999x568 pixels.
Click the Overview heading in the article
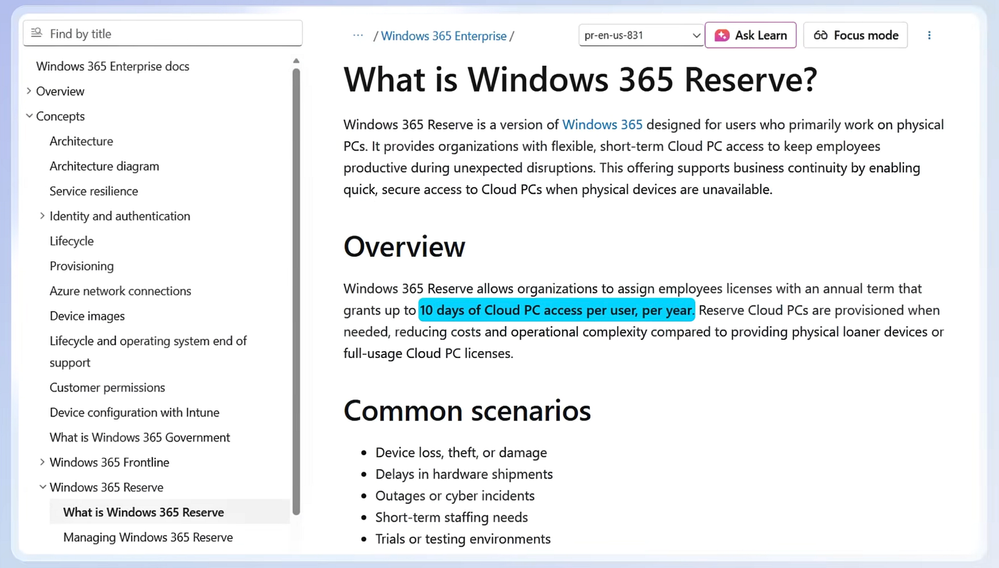(405, 247)
